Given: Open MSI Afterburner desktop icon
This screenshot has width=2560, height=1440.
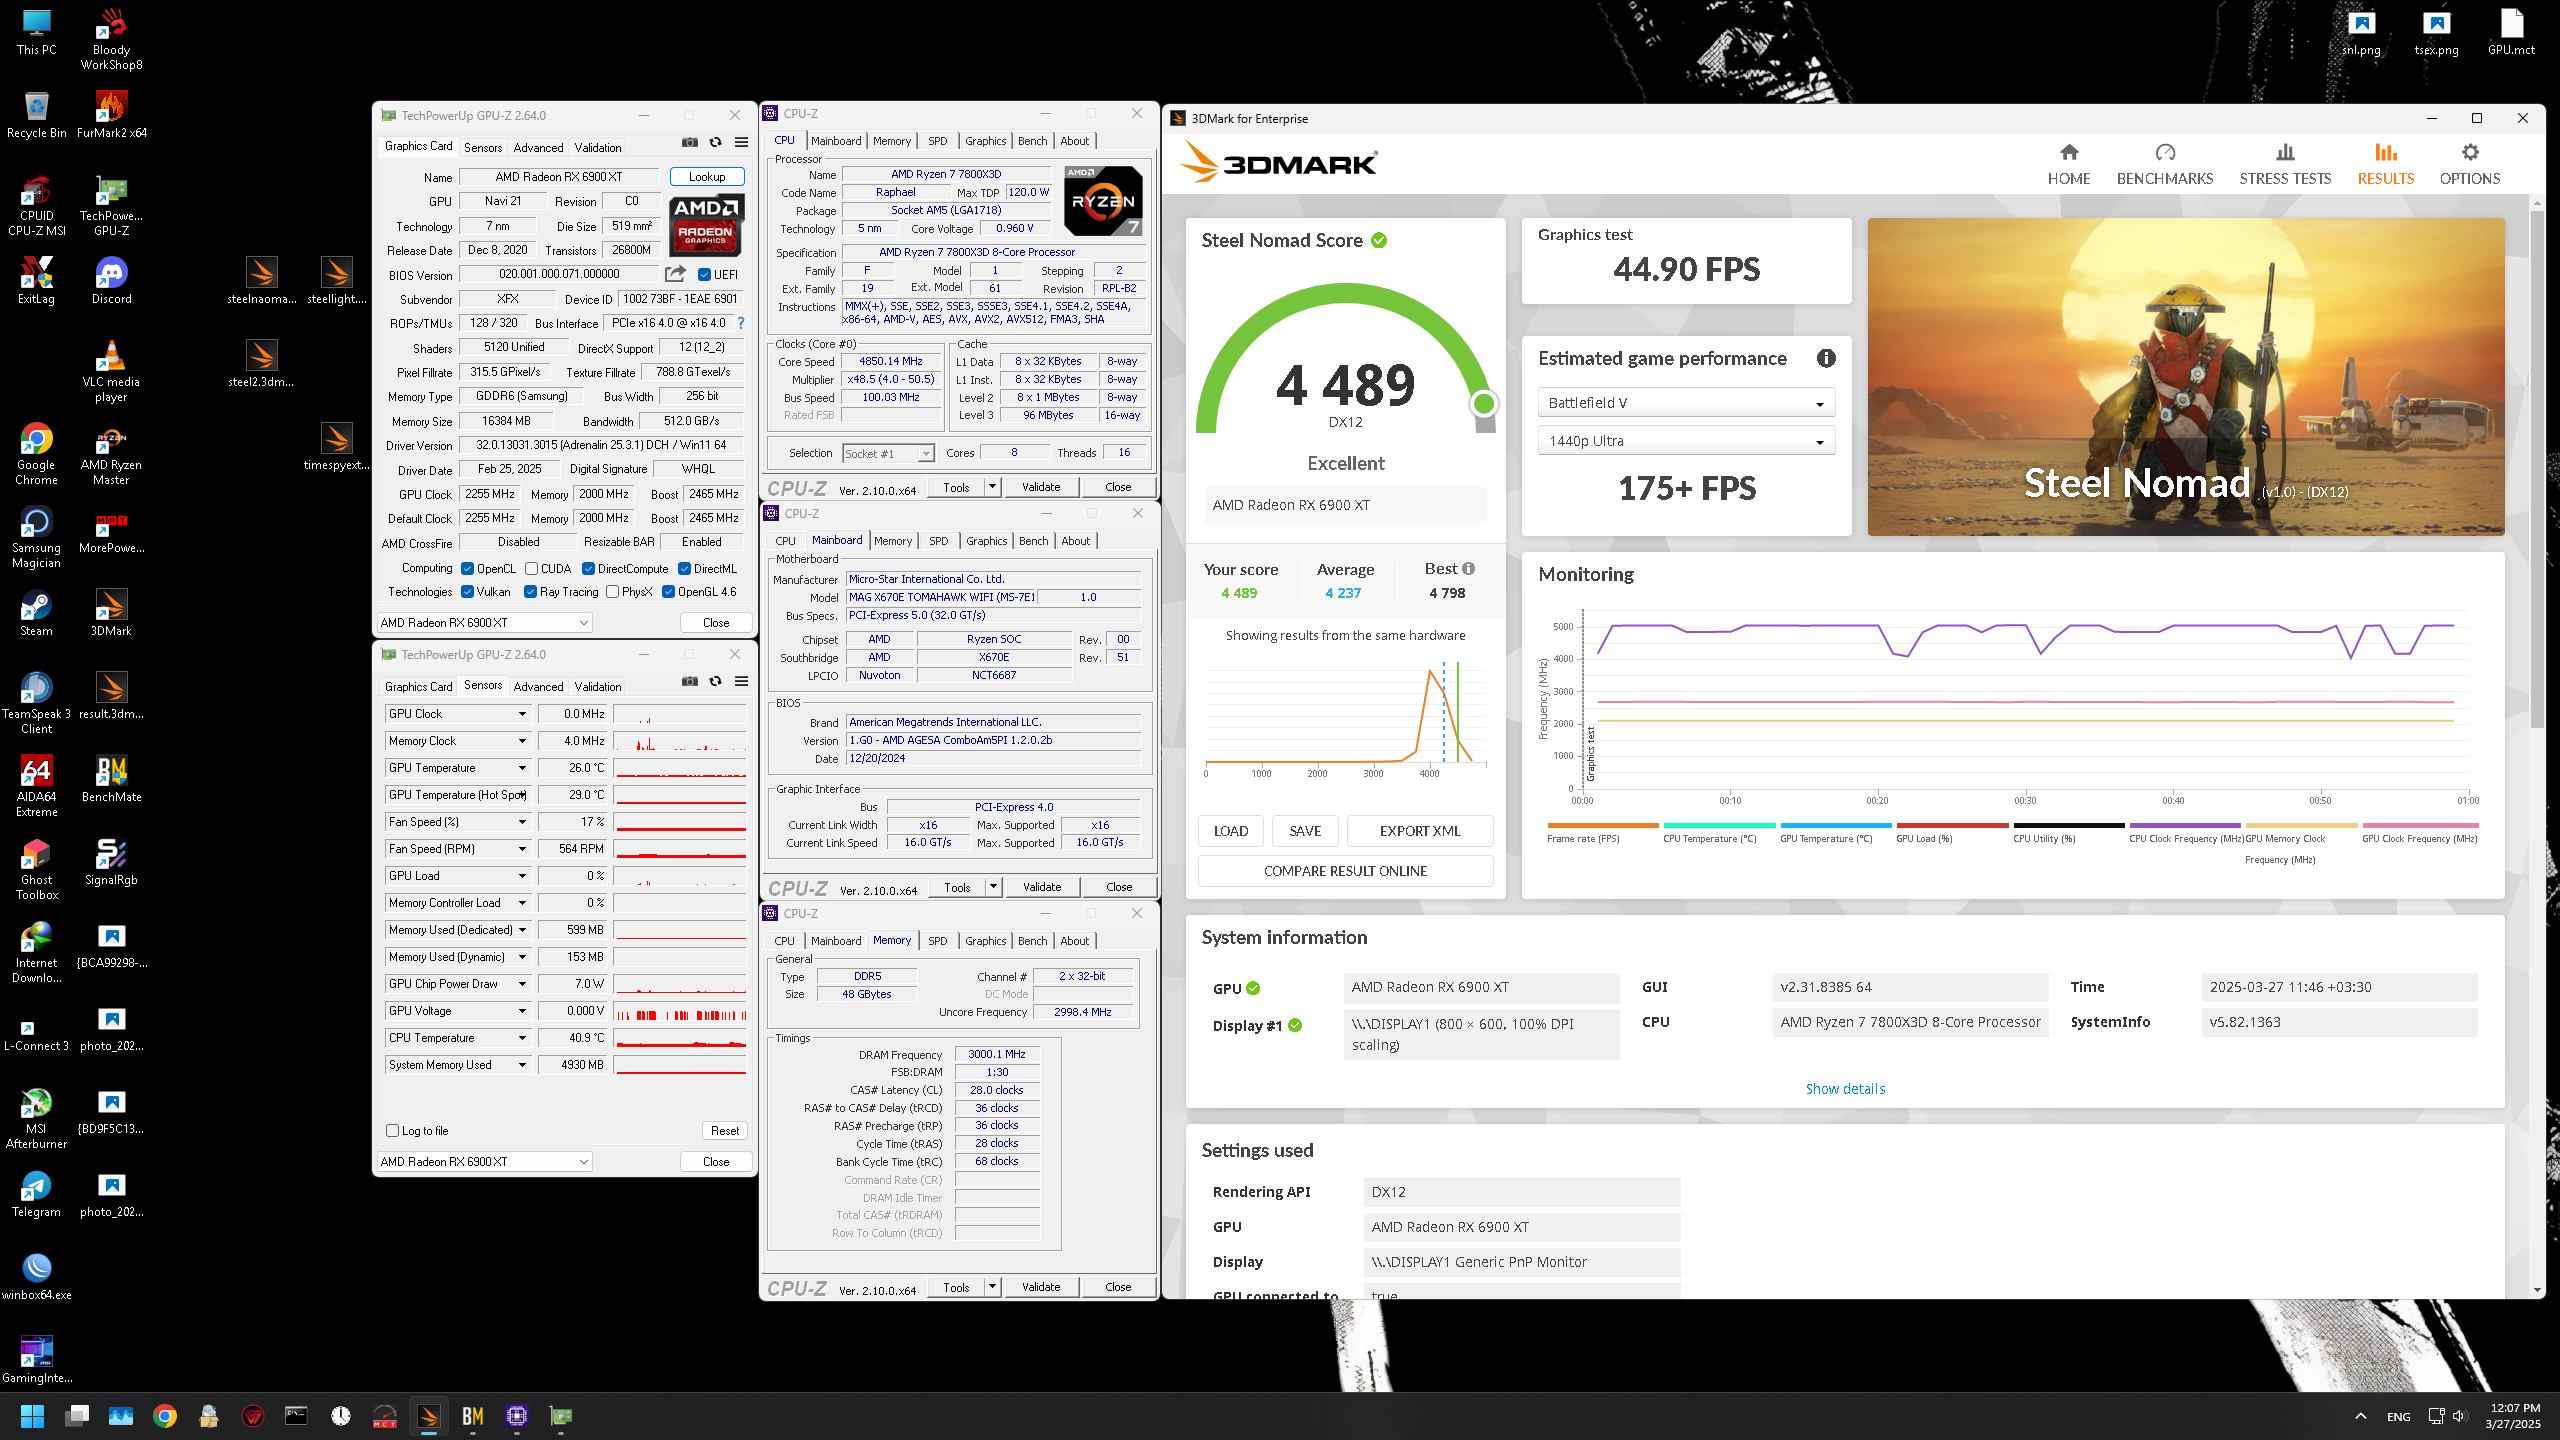Looking at the screenshot, I should click(36, 1118).
